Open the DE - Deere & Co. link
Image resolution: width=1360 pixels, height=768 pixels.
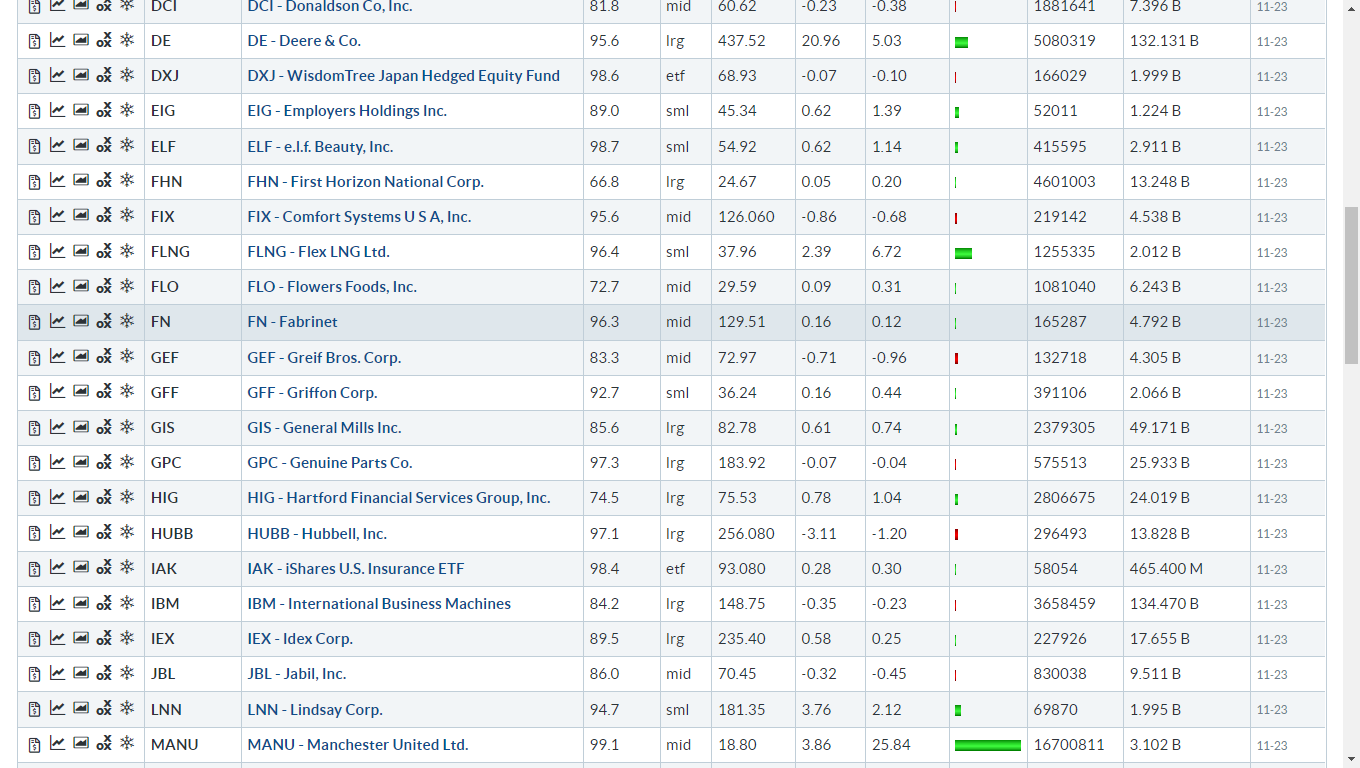click(x=304, y=41)
